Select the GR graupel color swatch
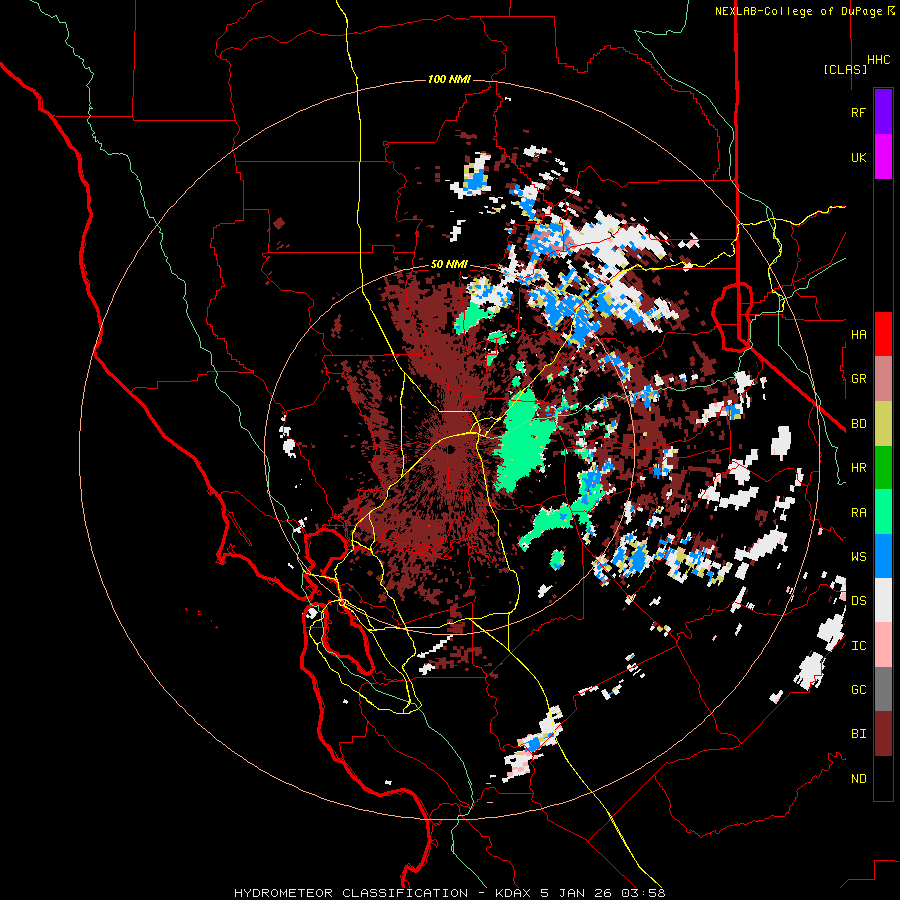Image resolution: width=900 pixels, height=900 pixels. 883,379
